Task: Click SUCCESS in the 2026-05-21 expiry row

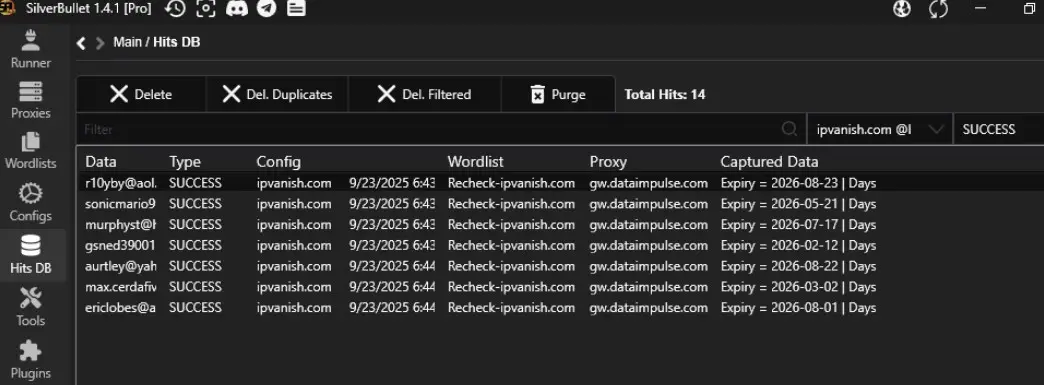Action: [195, 203]
